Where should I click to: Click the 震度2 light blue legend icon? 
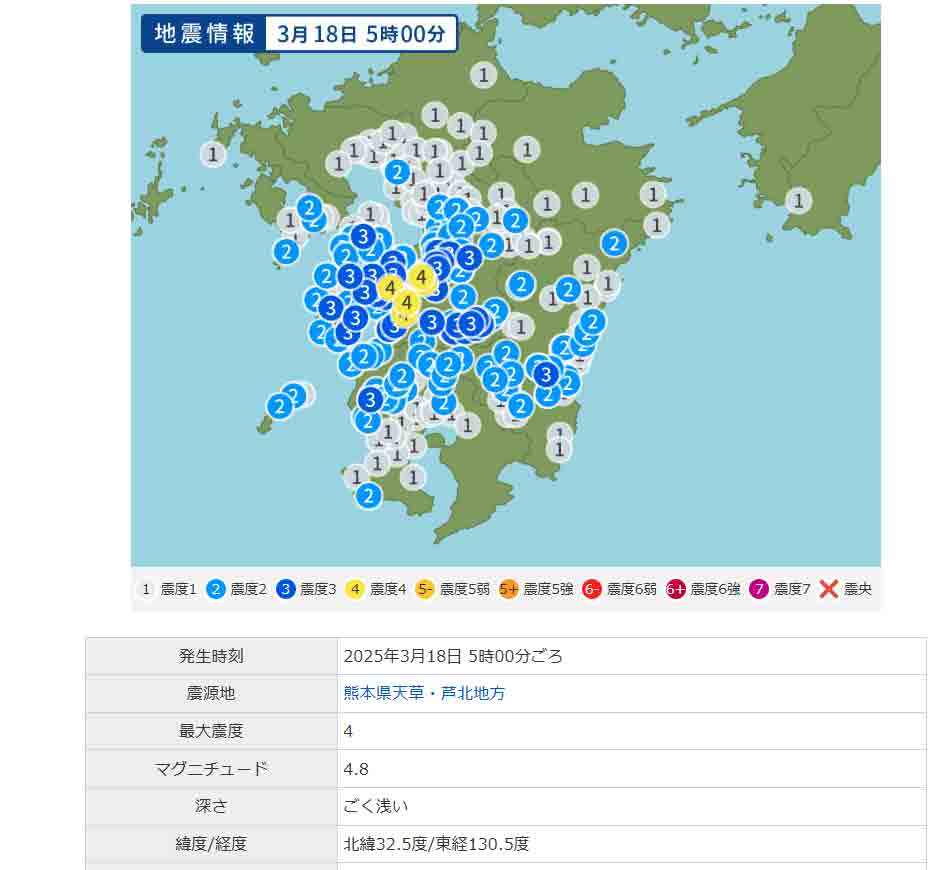[x=216, y=589]
